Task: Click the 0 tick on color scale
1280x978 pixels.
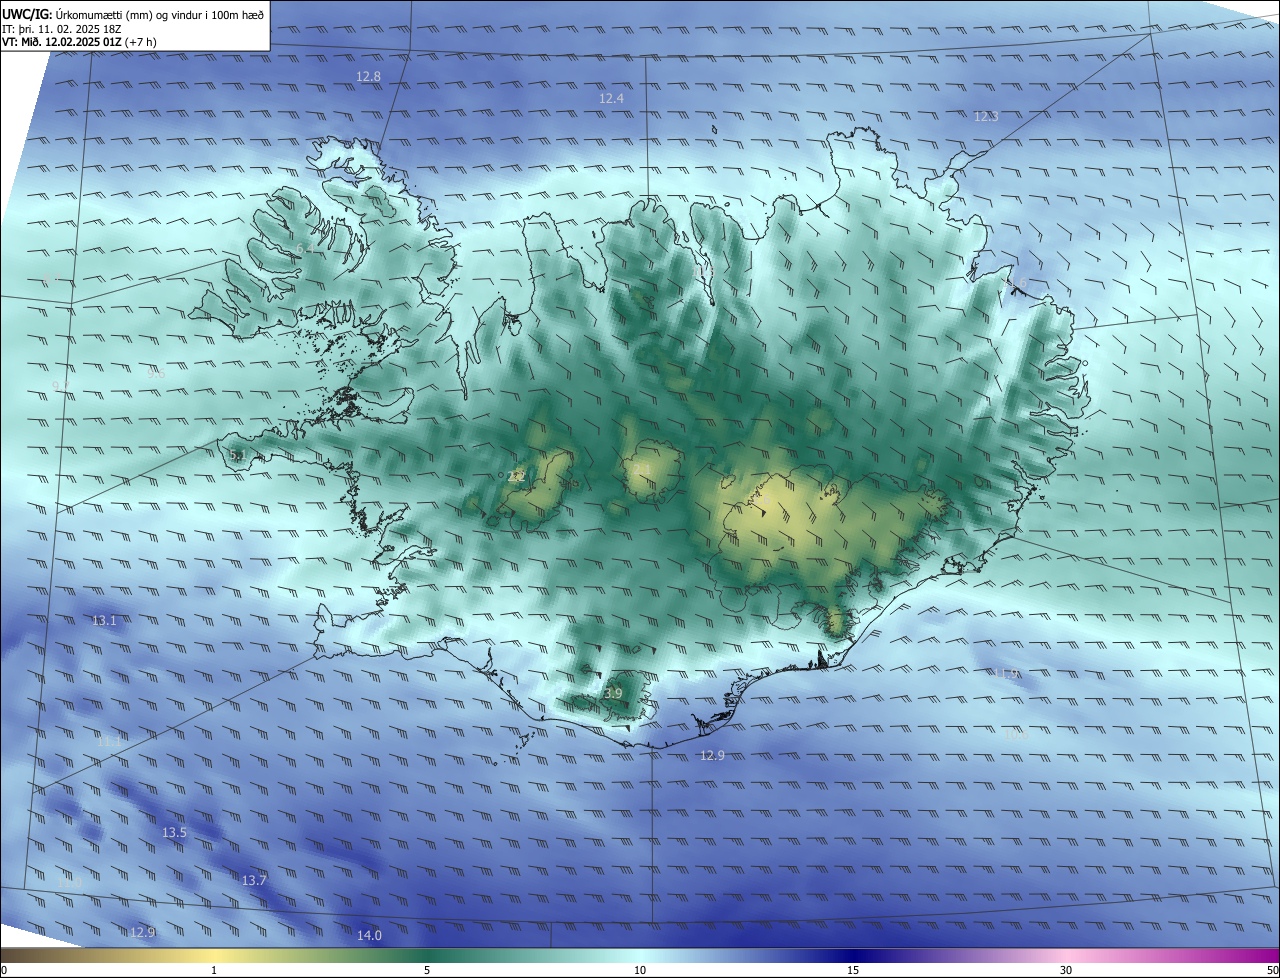Action: (3, 970)
